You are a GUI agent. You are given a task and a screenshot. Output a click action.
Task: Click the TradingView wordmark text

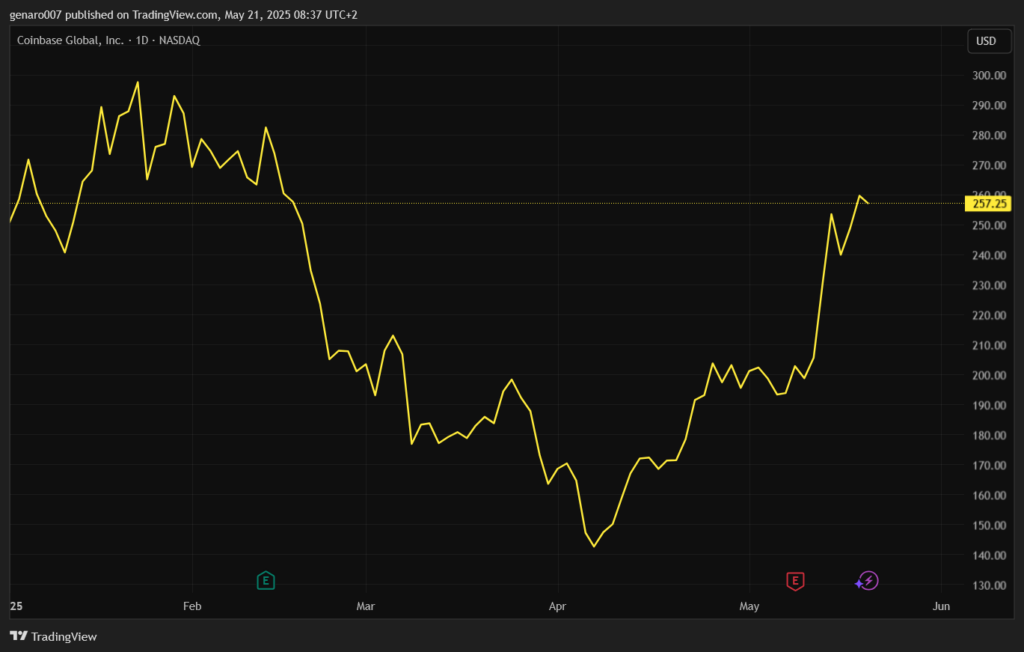point(64,636)
